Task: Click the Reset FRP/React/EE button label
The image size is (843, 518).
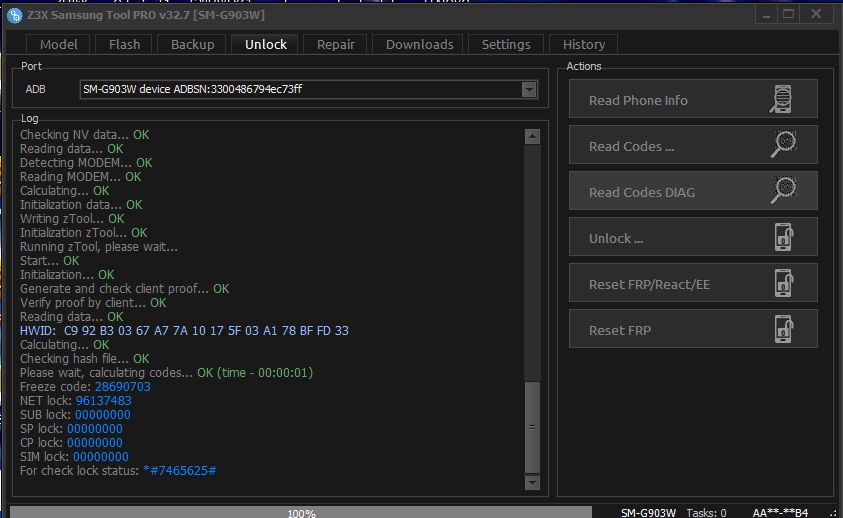Action: pyautogui.click(x=649, y=284)
